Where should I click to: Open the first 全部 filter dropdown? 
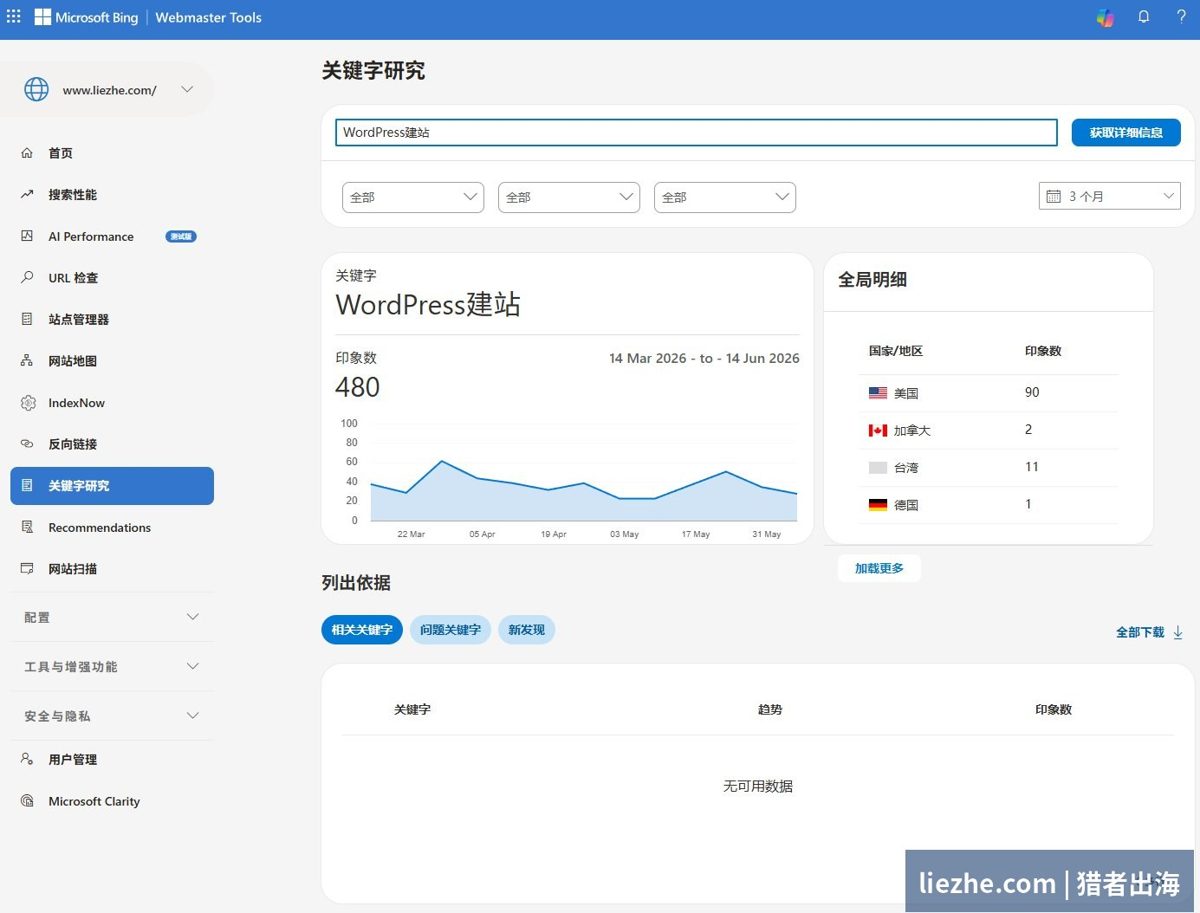coord(413,197)
